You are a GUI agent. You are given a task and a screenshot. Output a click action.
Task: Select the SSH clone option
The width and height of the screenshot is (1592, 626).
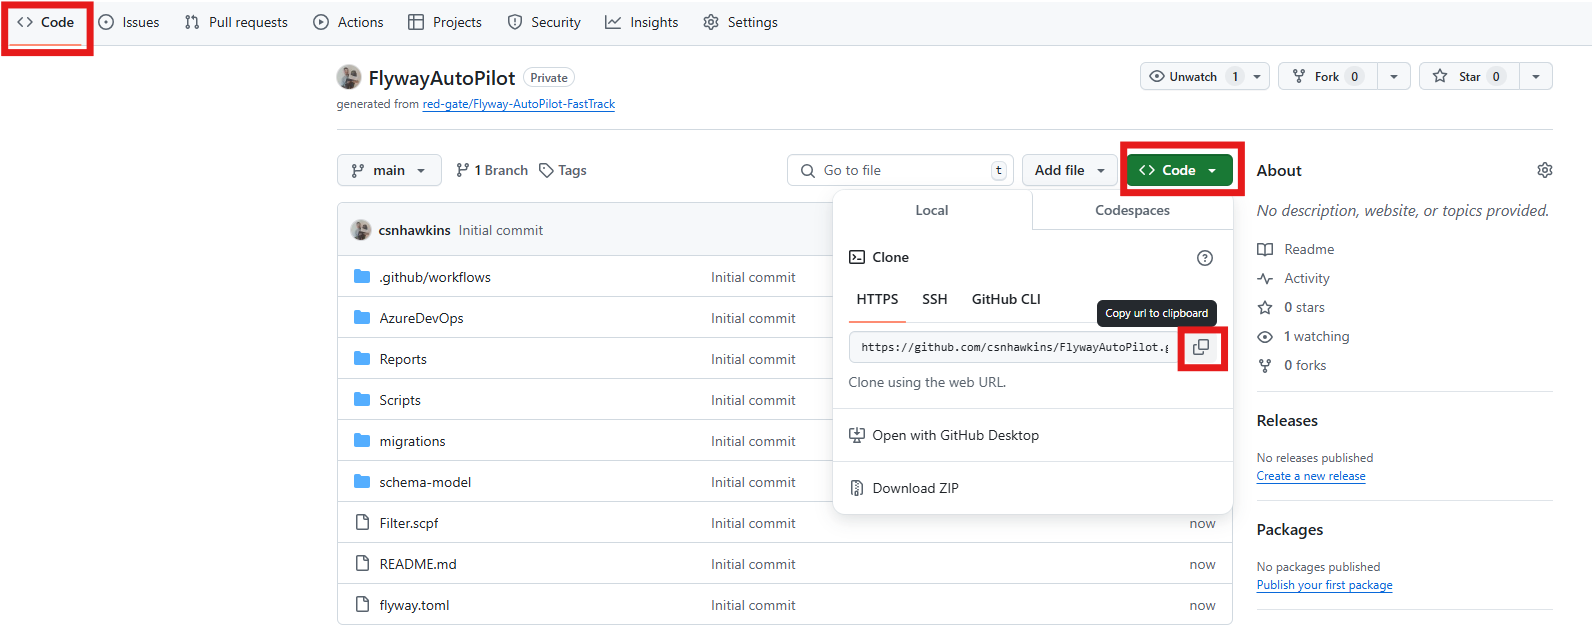[x=934, y=299]
